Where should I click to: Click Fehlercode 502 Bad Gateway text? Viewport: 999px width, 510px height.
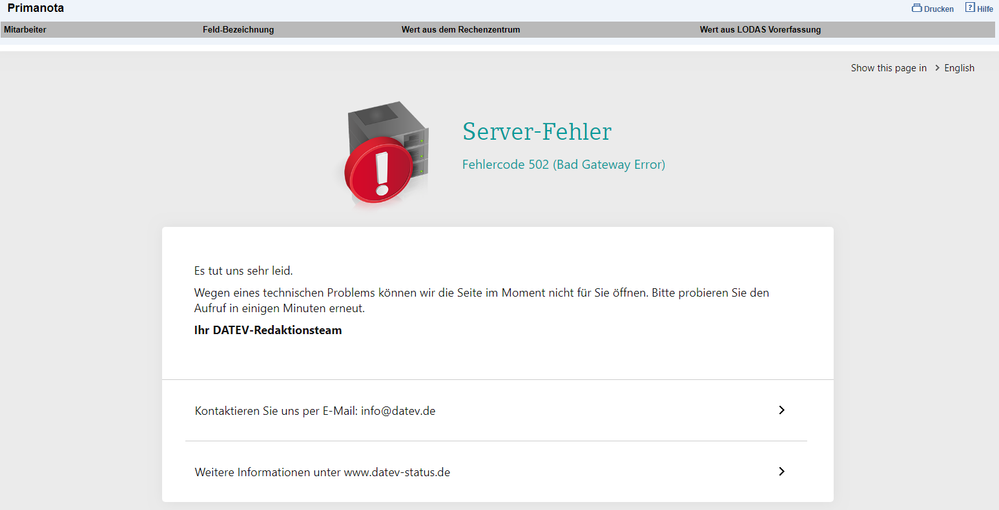[x=563, y=164]
